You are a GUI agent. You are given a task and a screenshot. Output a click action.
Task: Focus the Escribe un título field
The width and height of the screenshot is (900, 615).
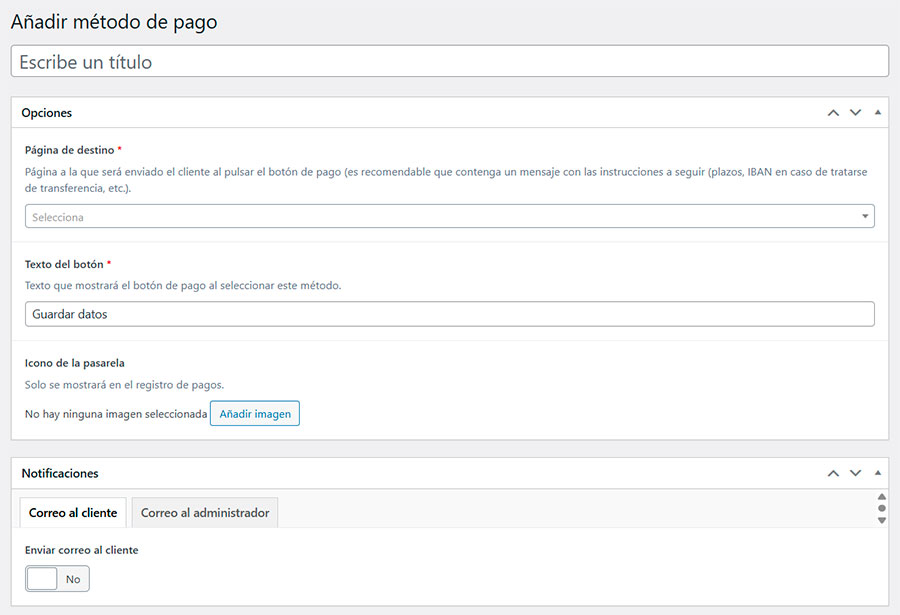[449, 62]
